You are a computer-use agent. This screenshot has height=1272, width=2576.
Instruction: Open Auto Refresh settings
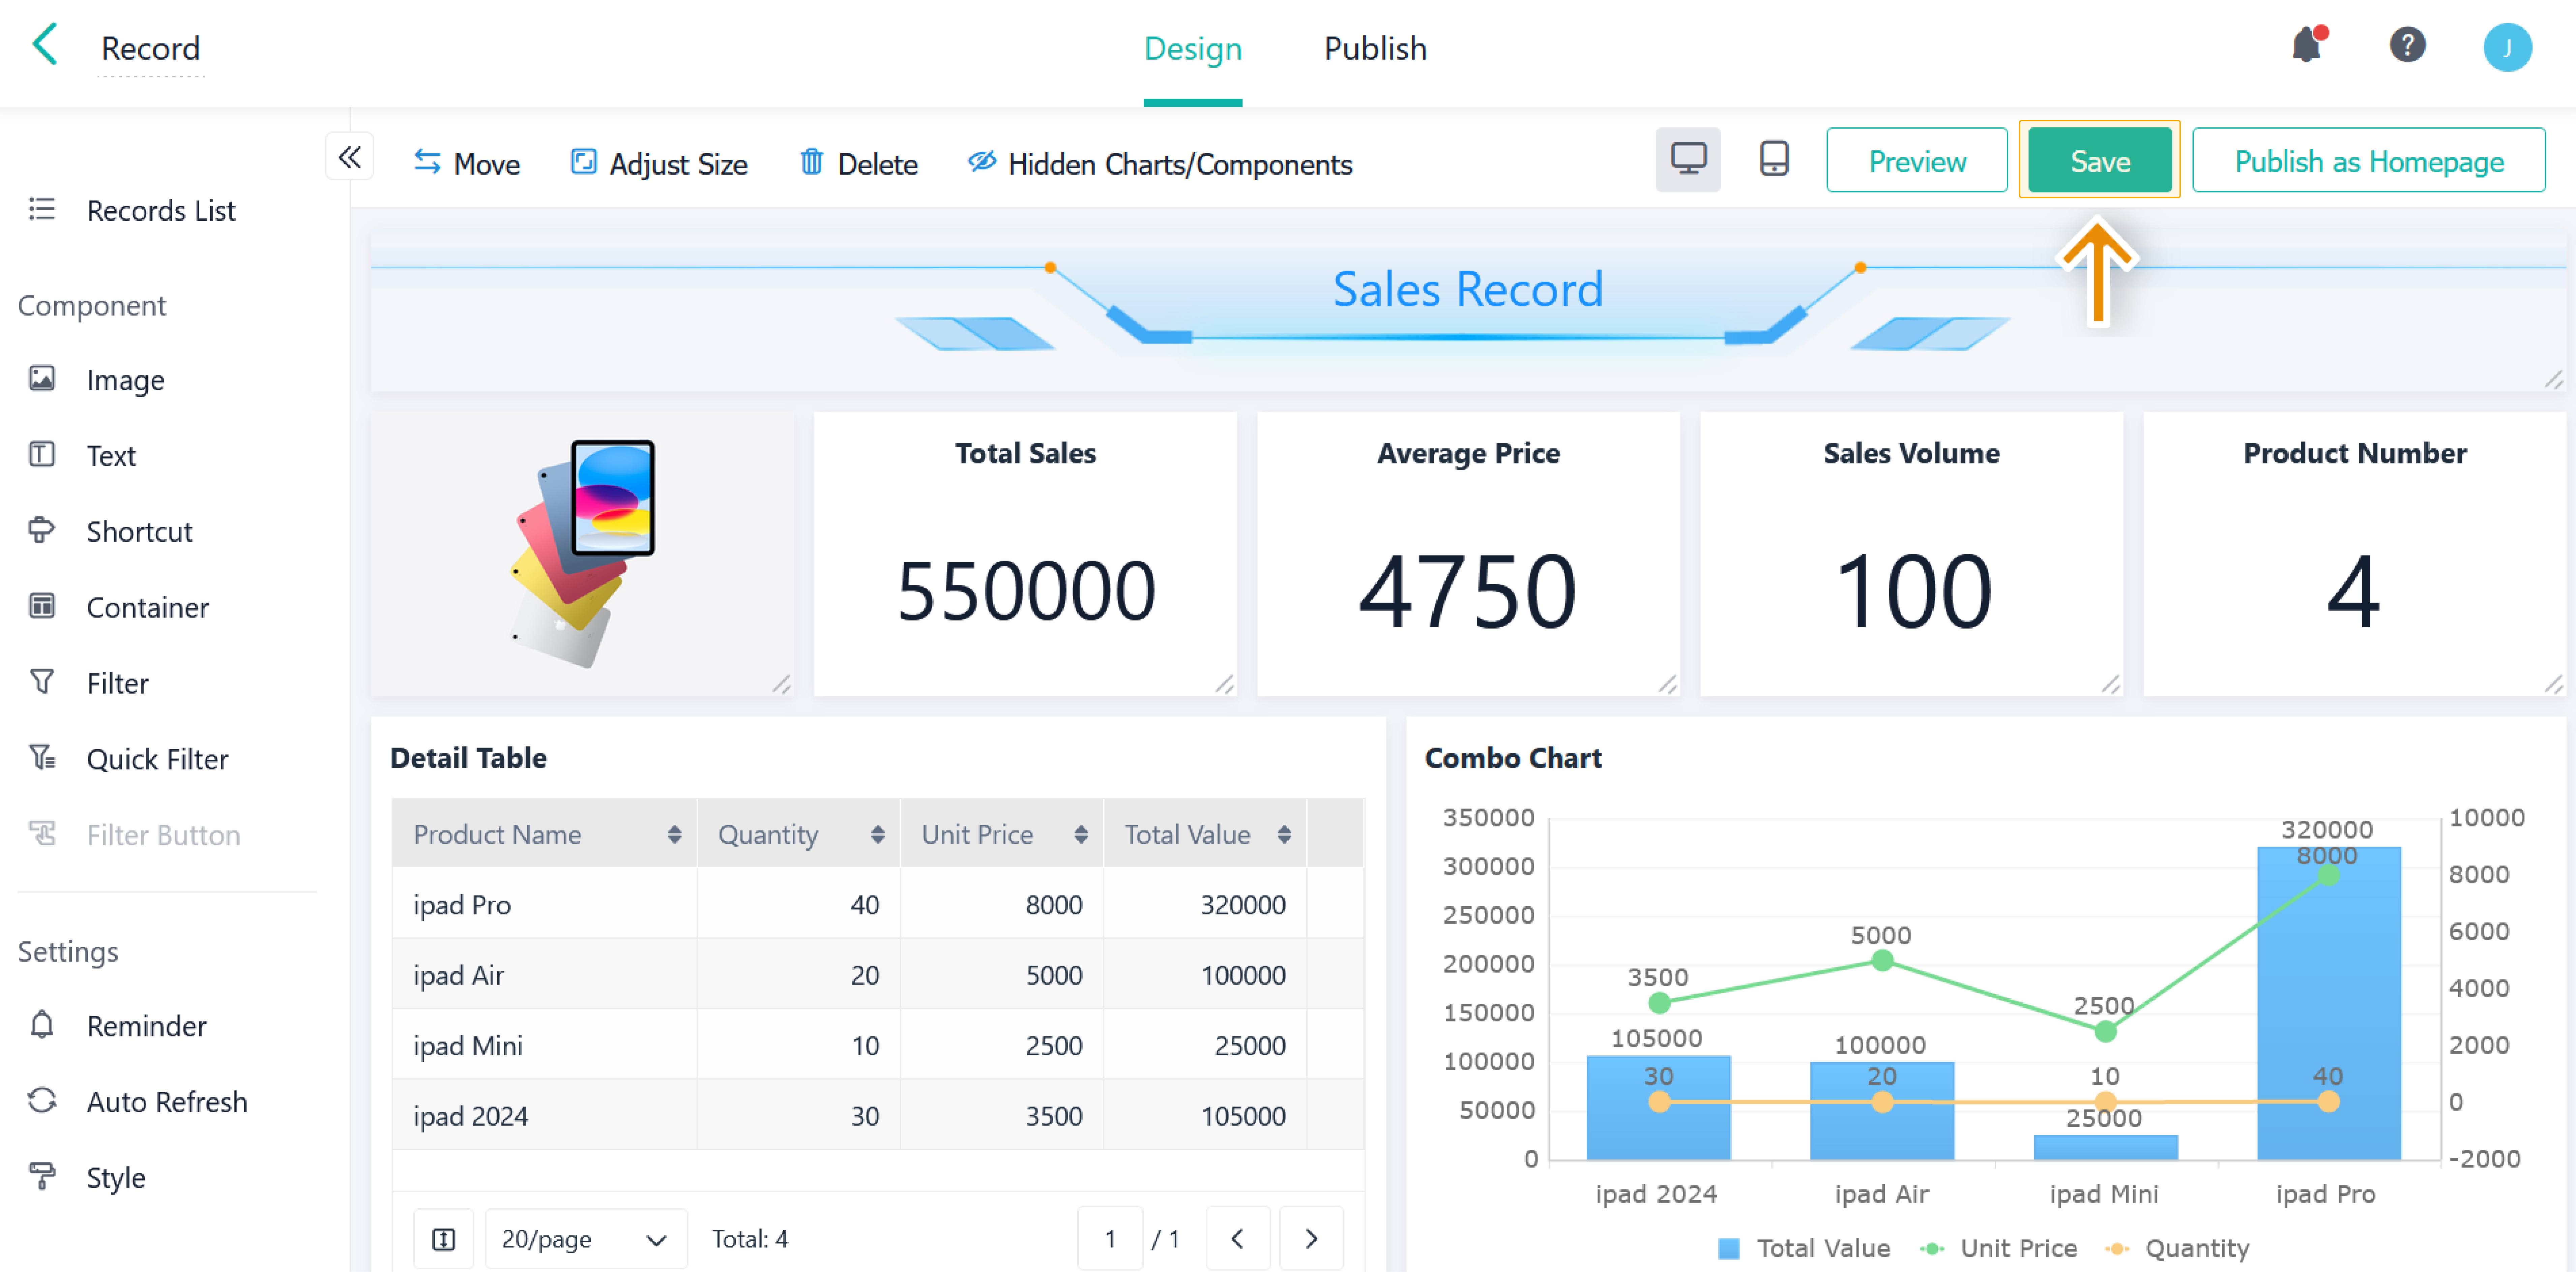166,1101
